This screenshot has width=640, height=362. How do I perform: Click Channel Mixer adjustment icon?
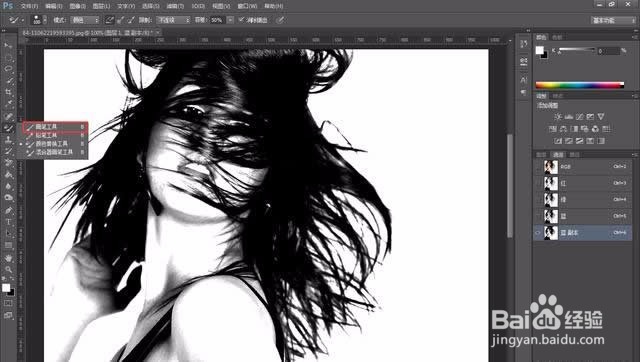[x=595, y=129]
